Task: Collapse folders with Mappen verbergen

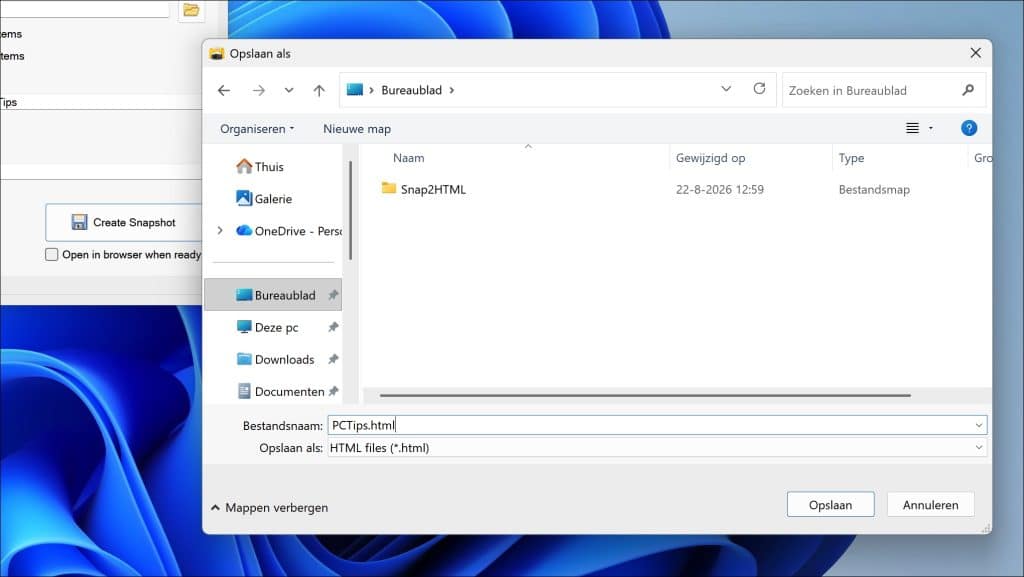Action: [x=269, y=507]
